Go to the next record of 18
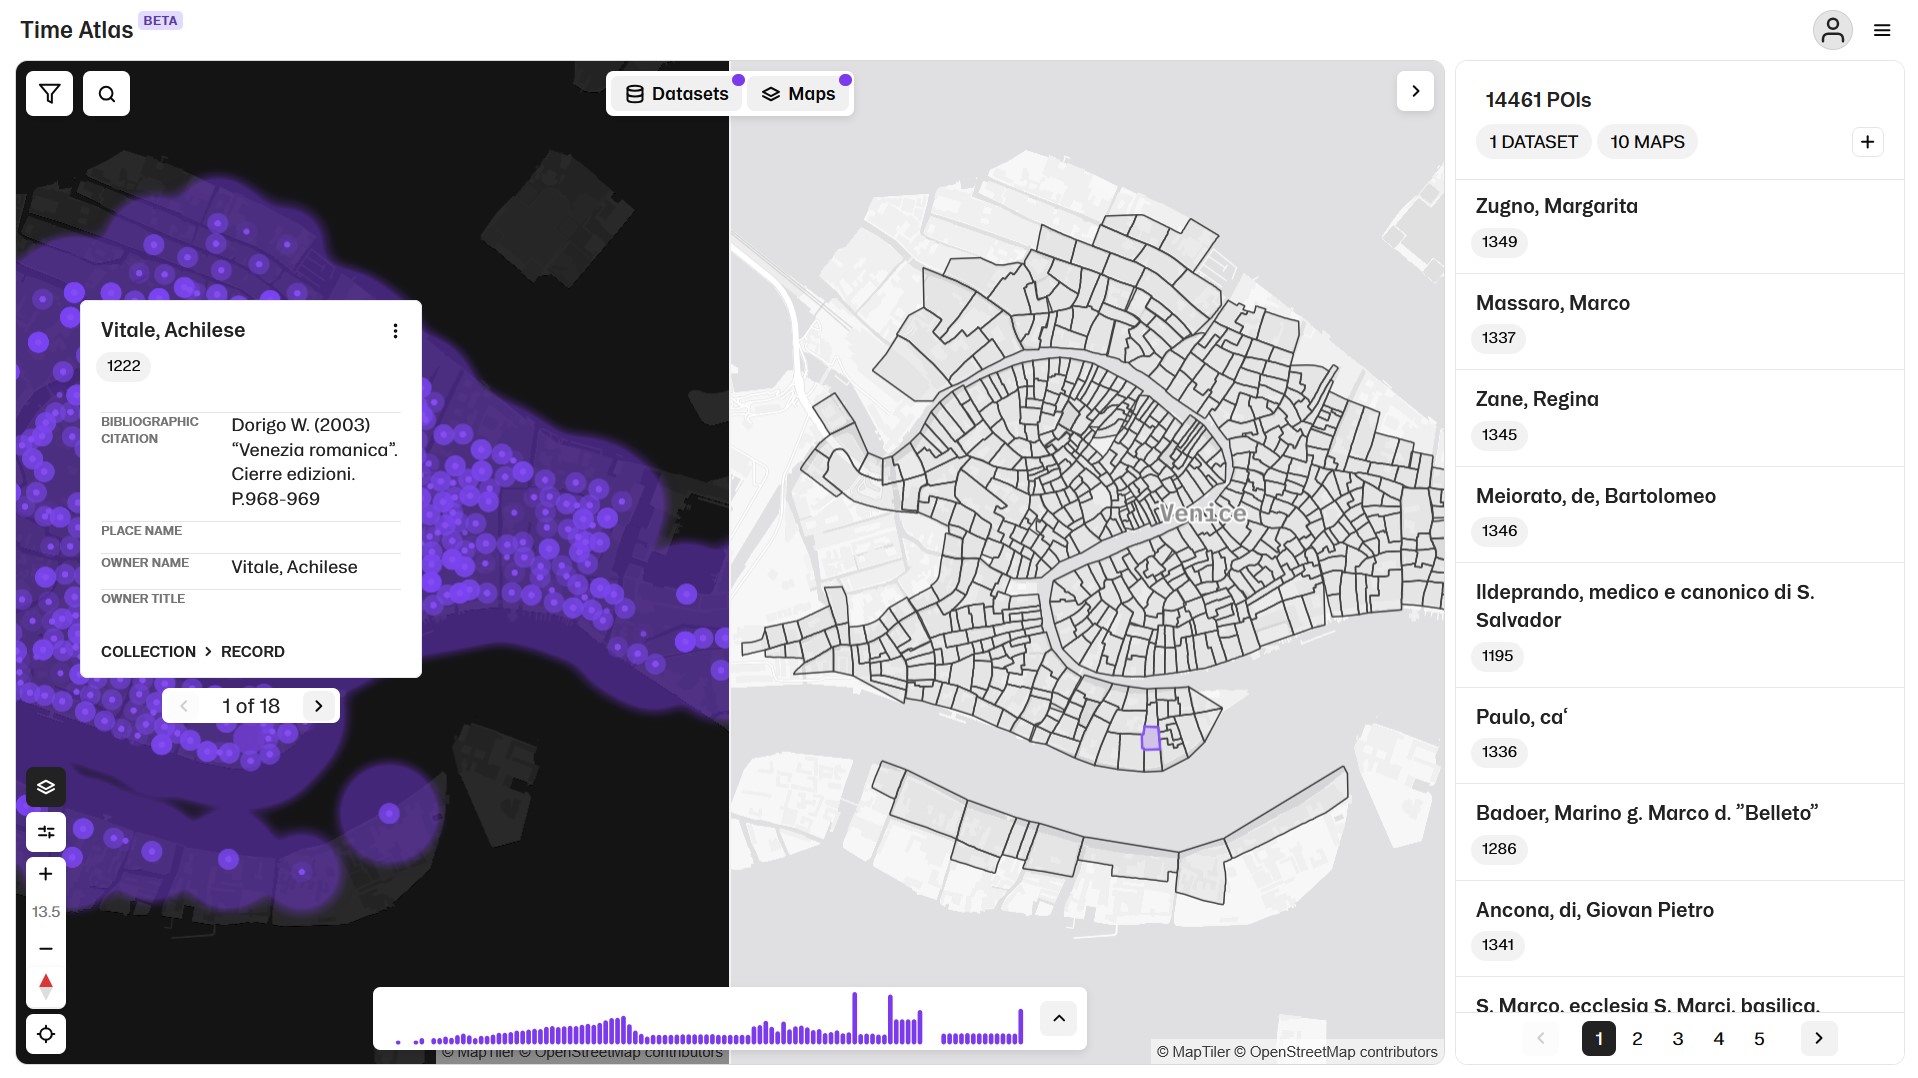The width and height of the screenshot is (1918, 1078). pyautogui.click(x=319, y=706)
